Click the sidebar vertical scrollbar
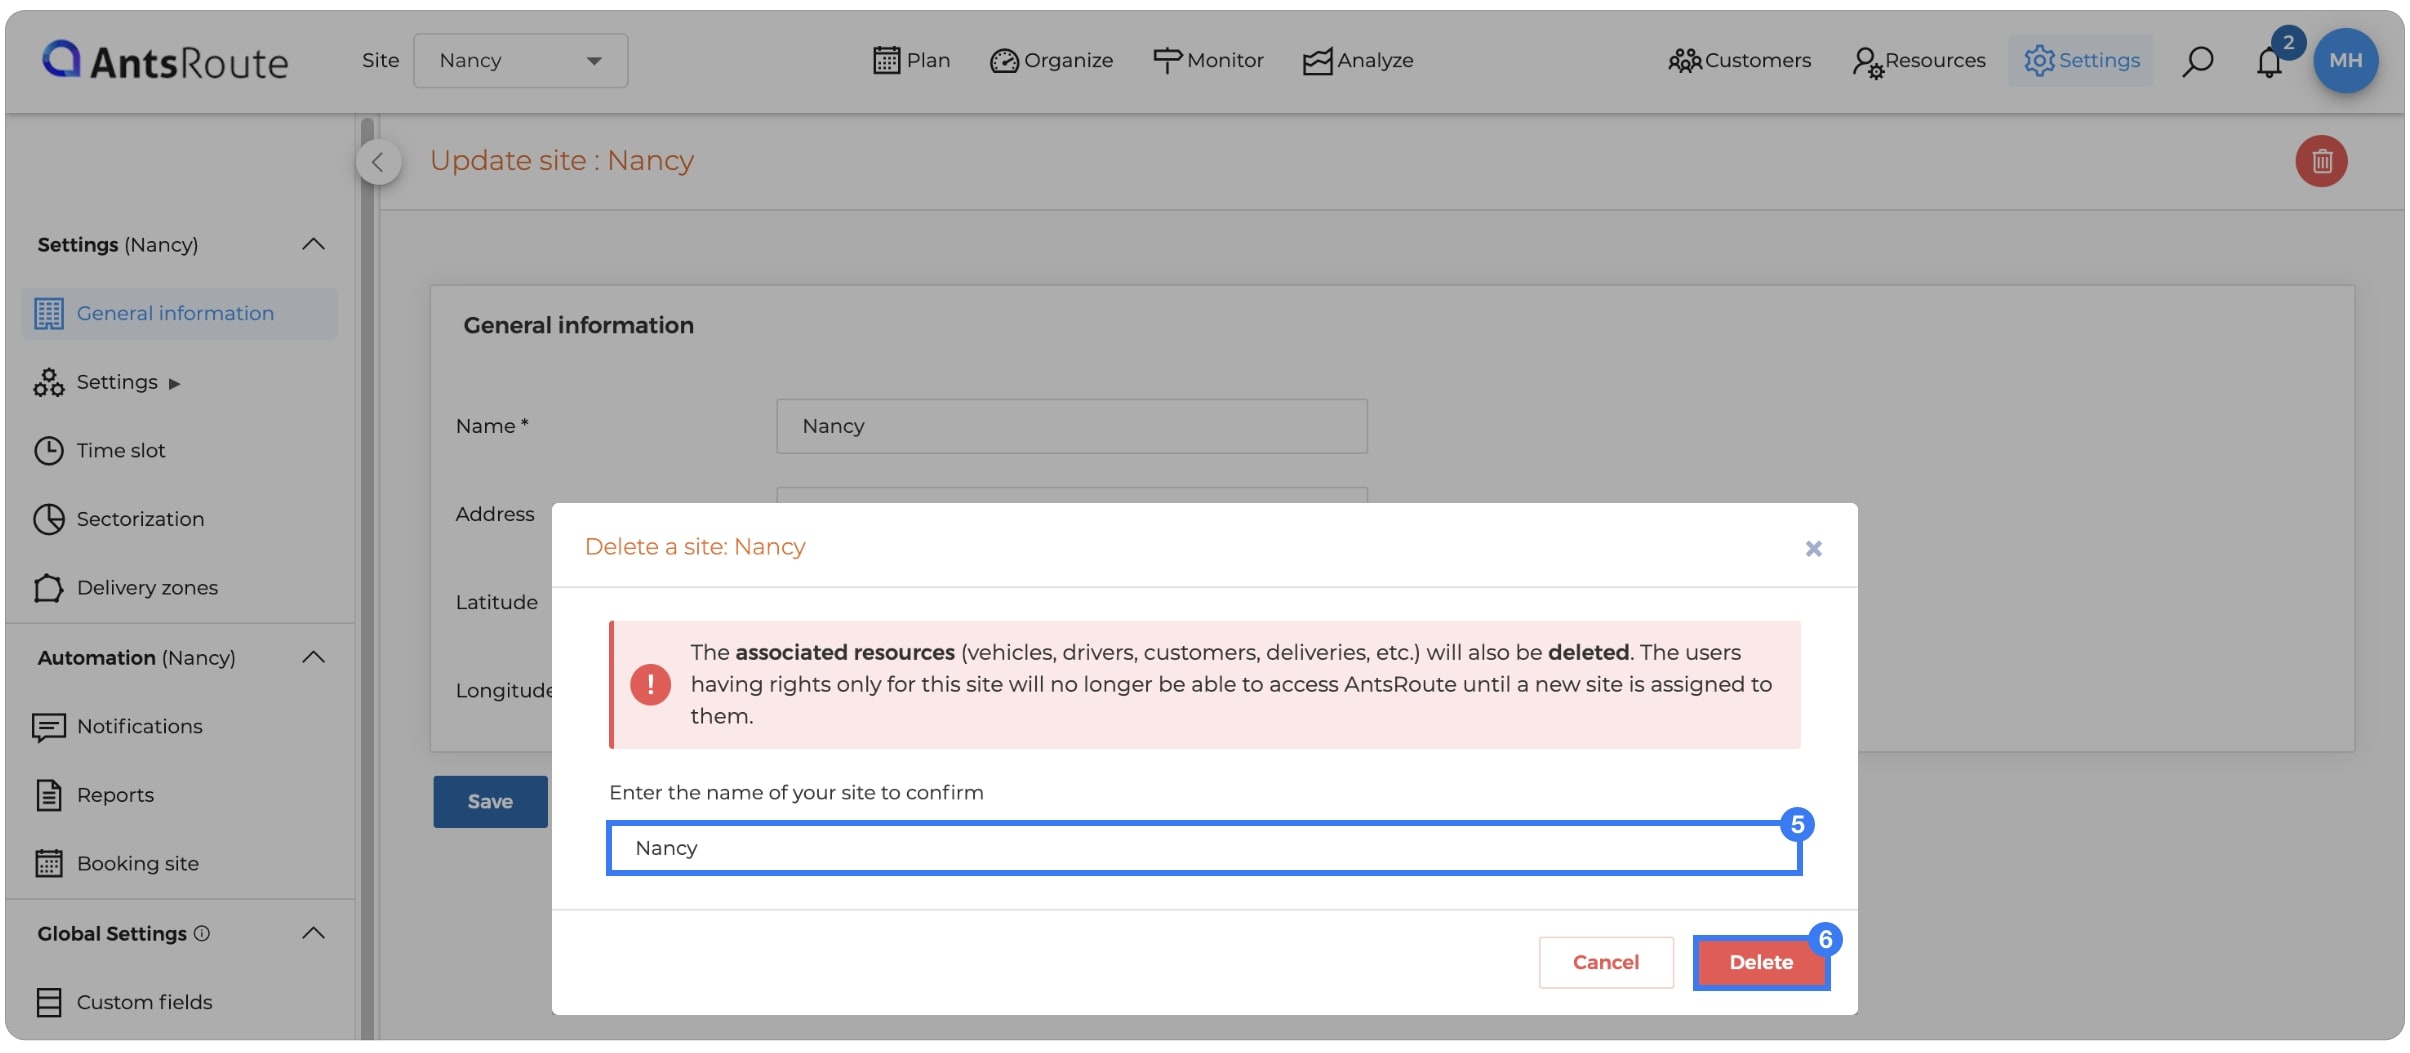Viewport: 2410px width, 1053px height. (x=367, y=580)
